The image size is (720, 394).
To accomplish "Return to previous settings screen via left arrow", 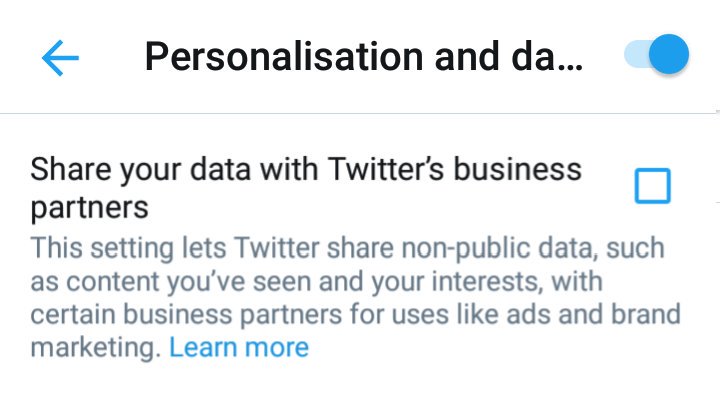I will click(x=60, y=58).
